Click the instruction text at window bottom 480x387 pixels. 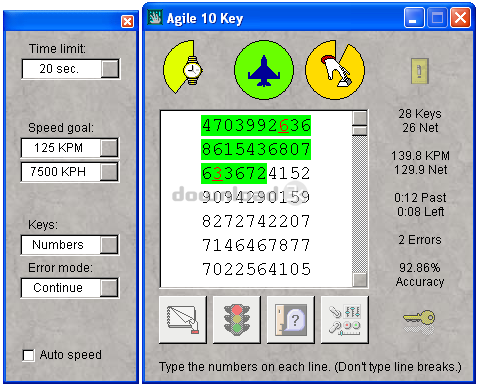pos(310,367)
